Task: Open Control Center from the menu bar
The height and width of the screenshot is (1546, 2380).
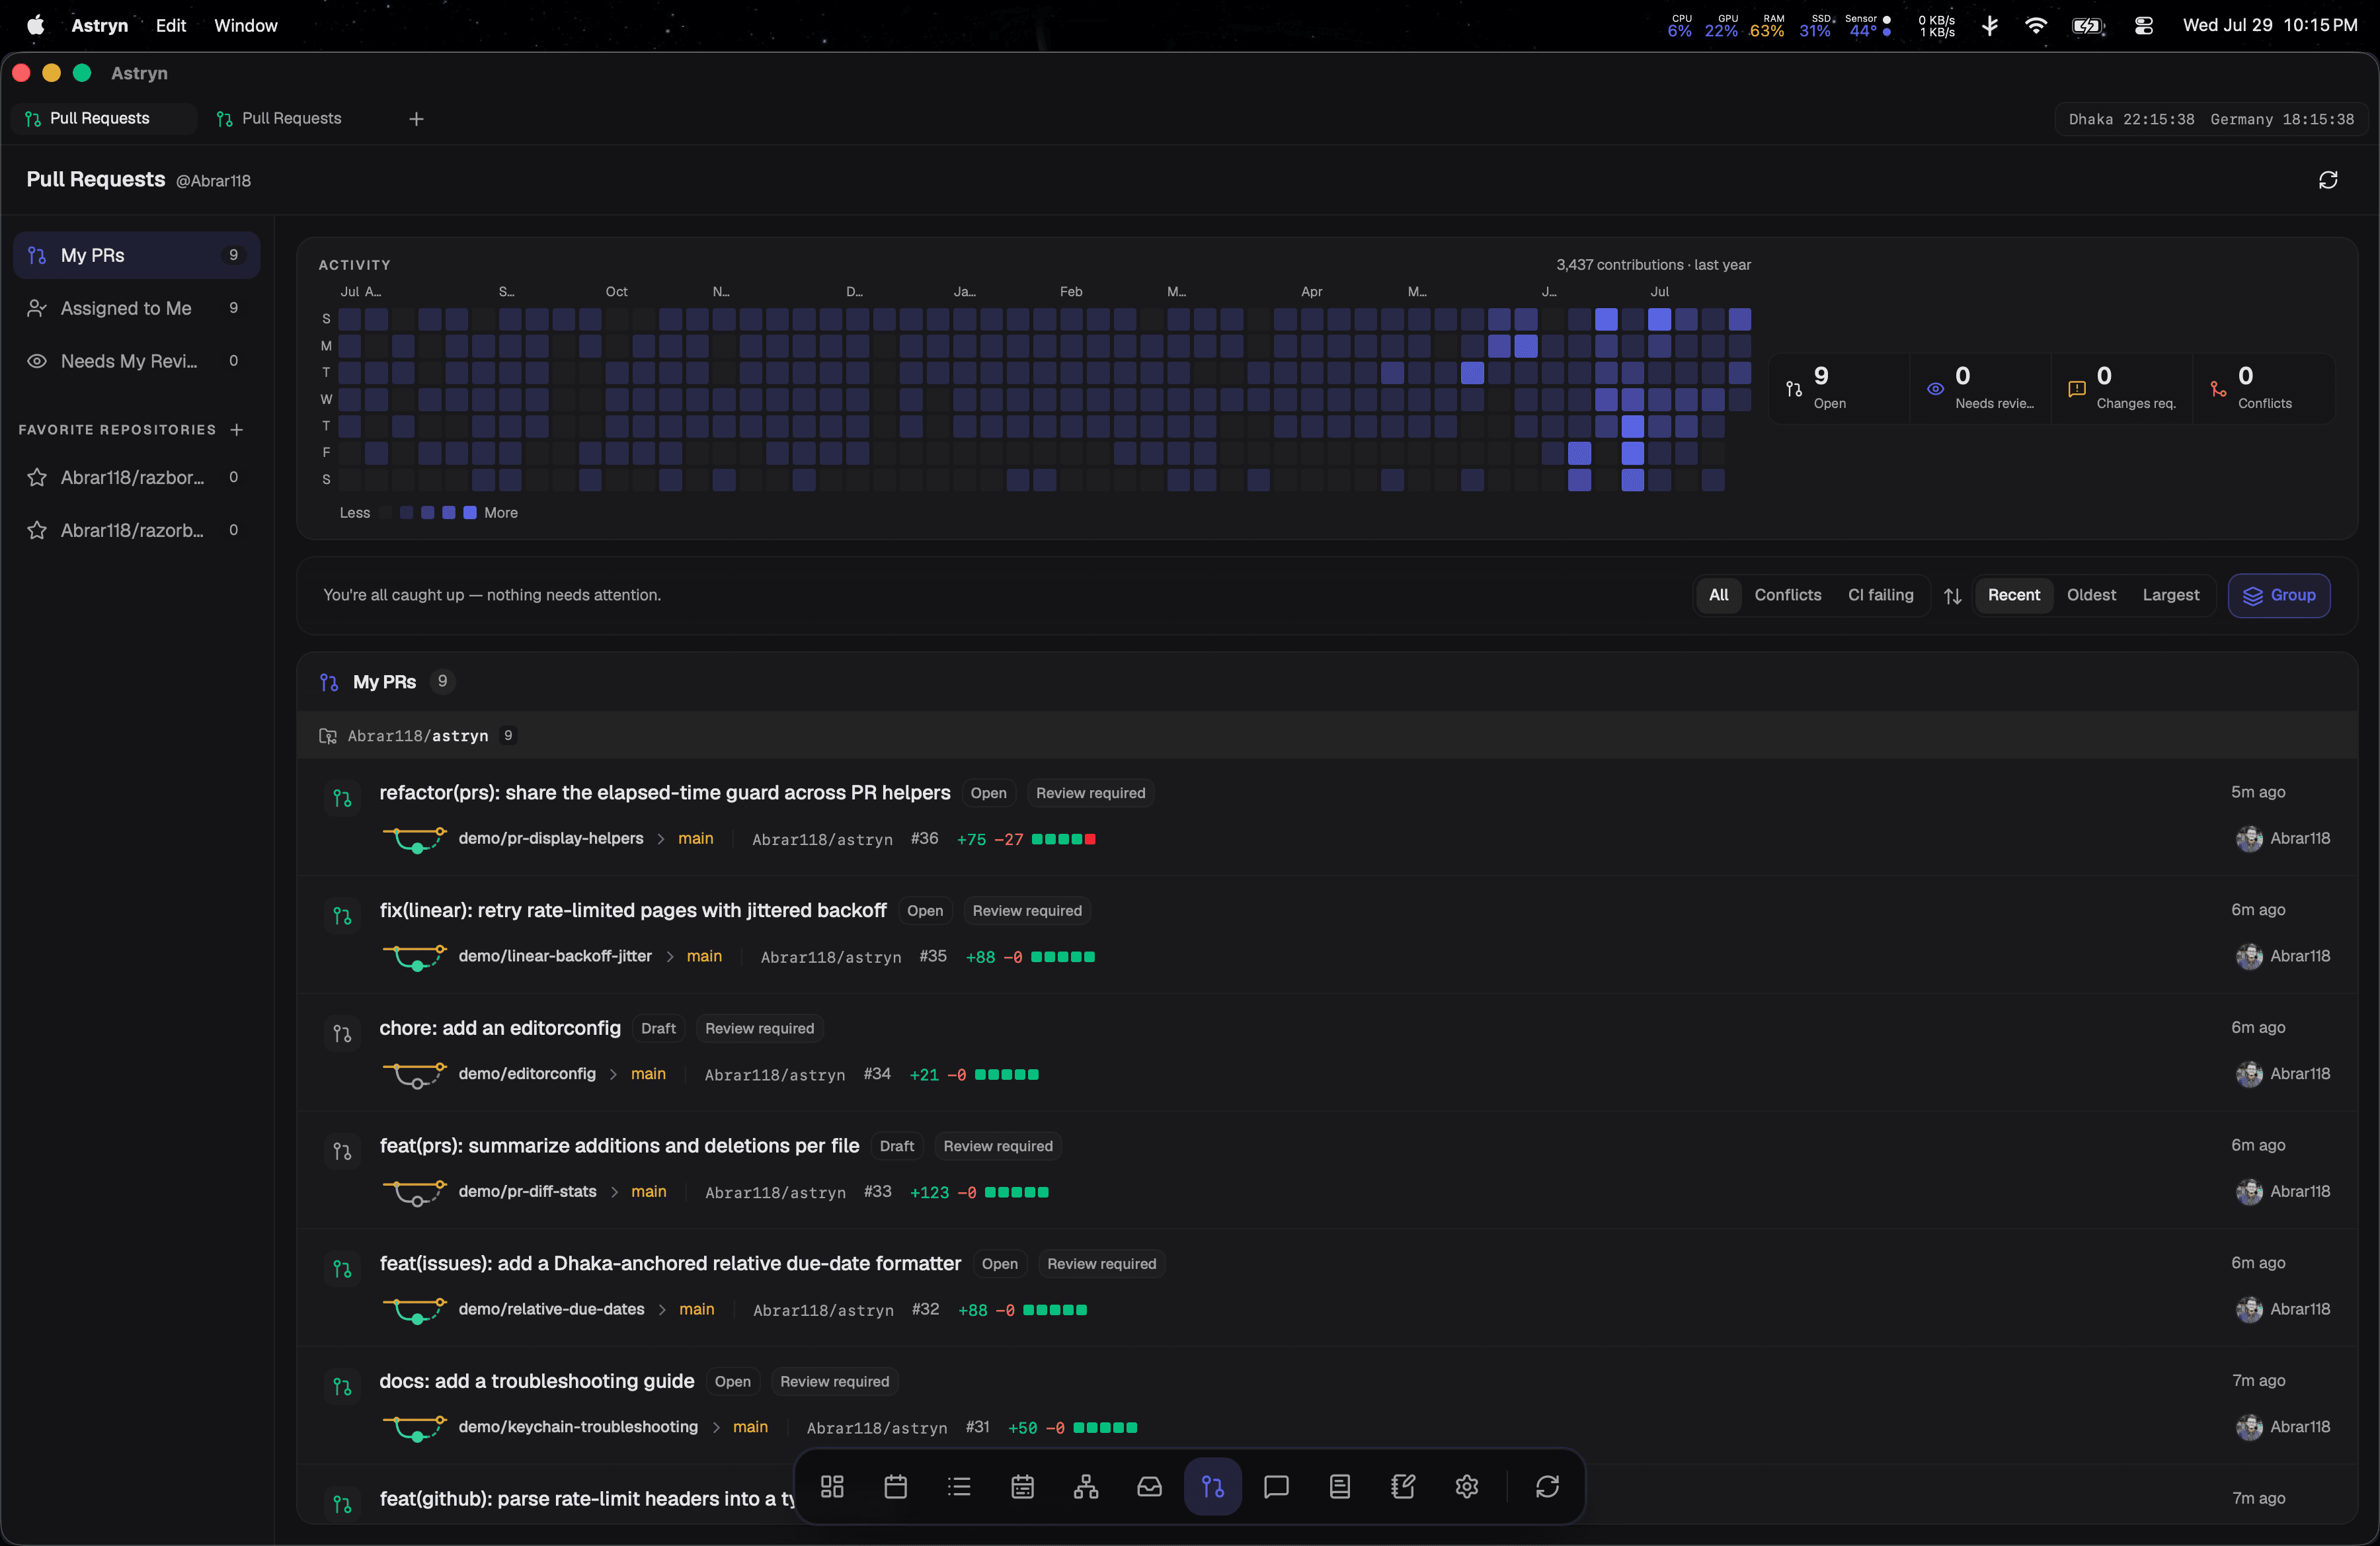Action: coord(2144,26)
